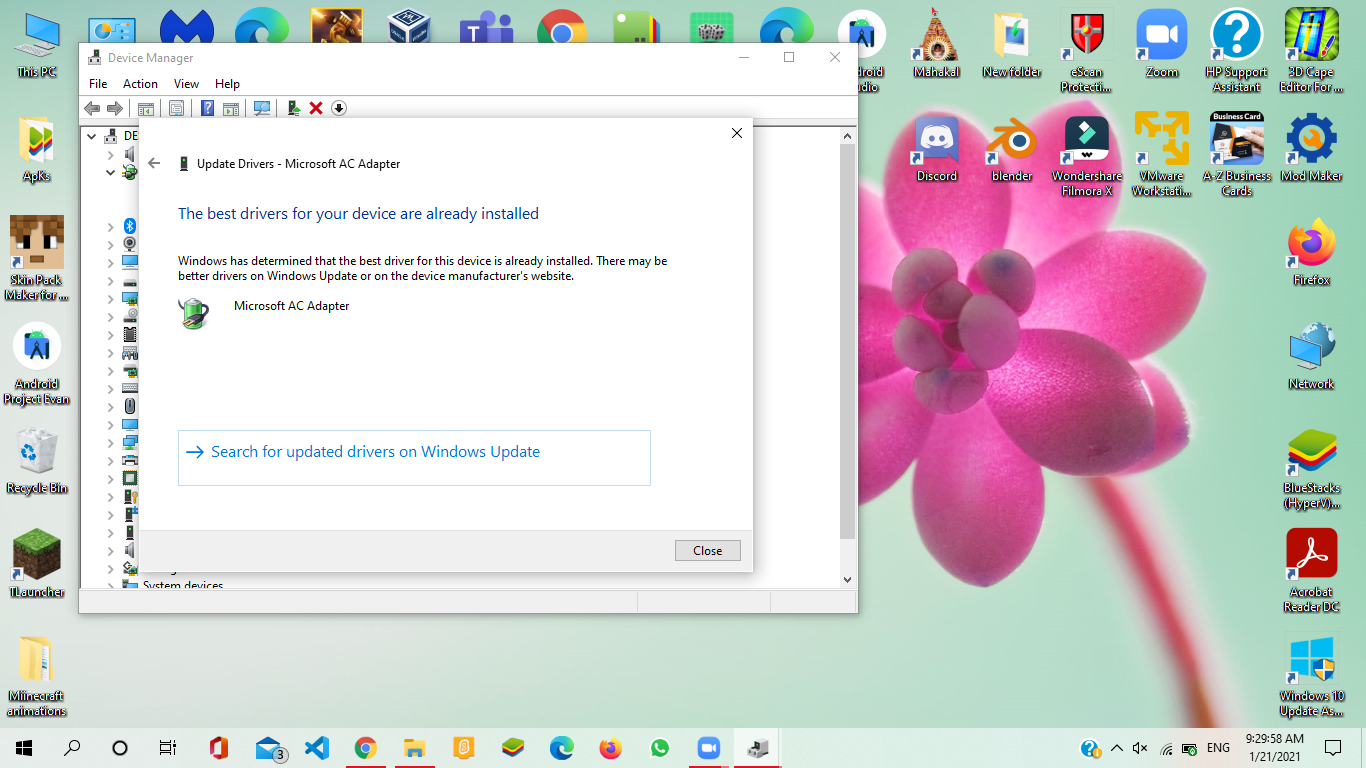Image resolution: width=1366 pixels, height=768 pixels.
Task: Open Google Chrome from the taskbar
Action: 365,748
